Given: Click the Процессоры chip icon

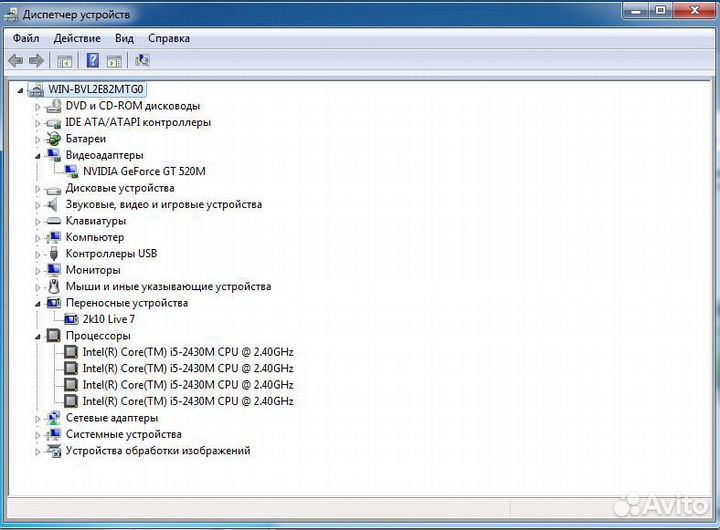Looking at the screenshot, I should pos(54,336).
